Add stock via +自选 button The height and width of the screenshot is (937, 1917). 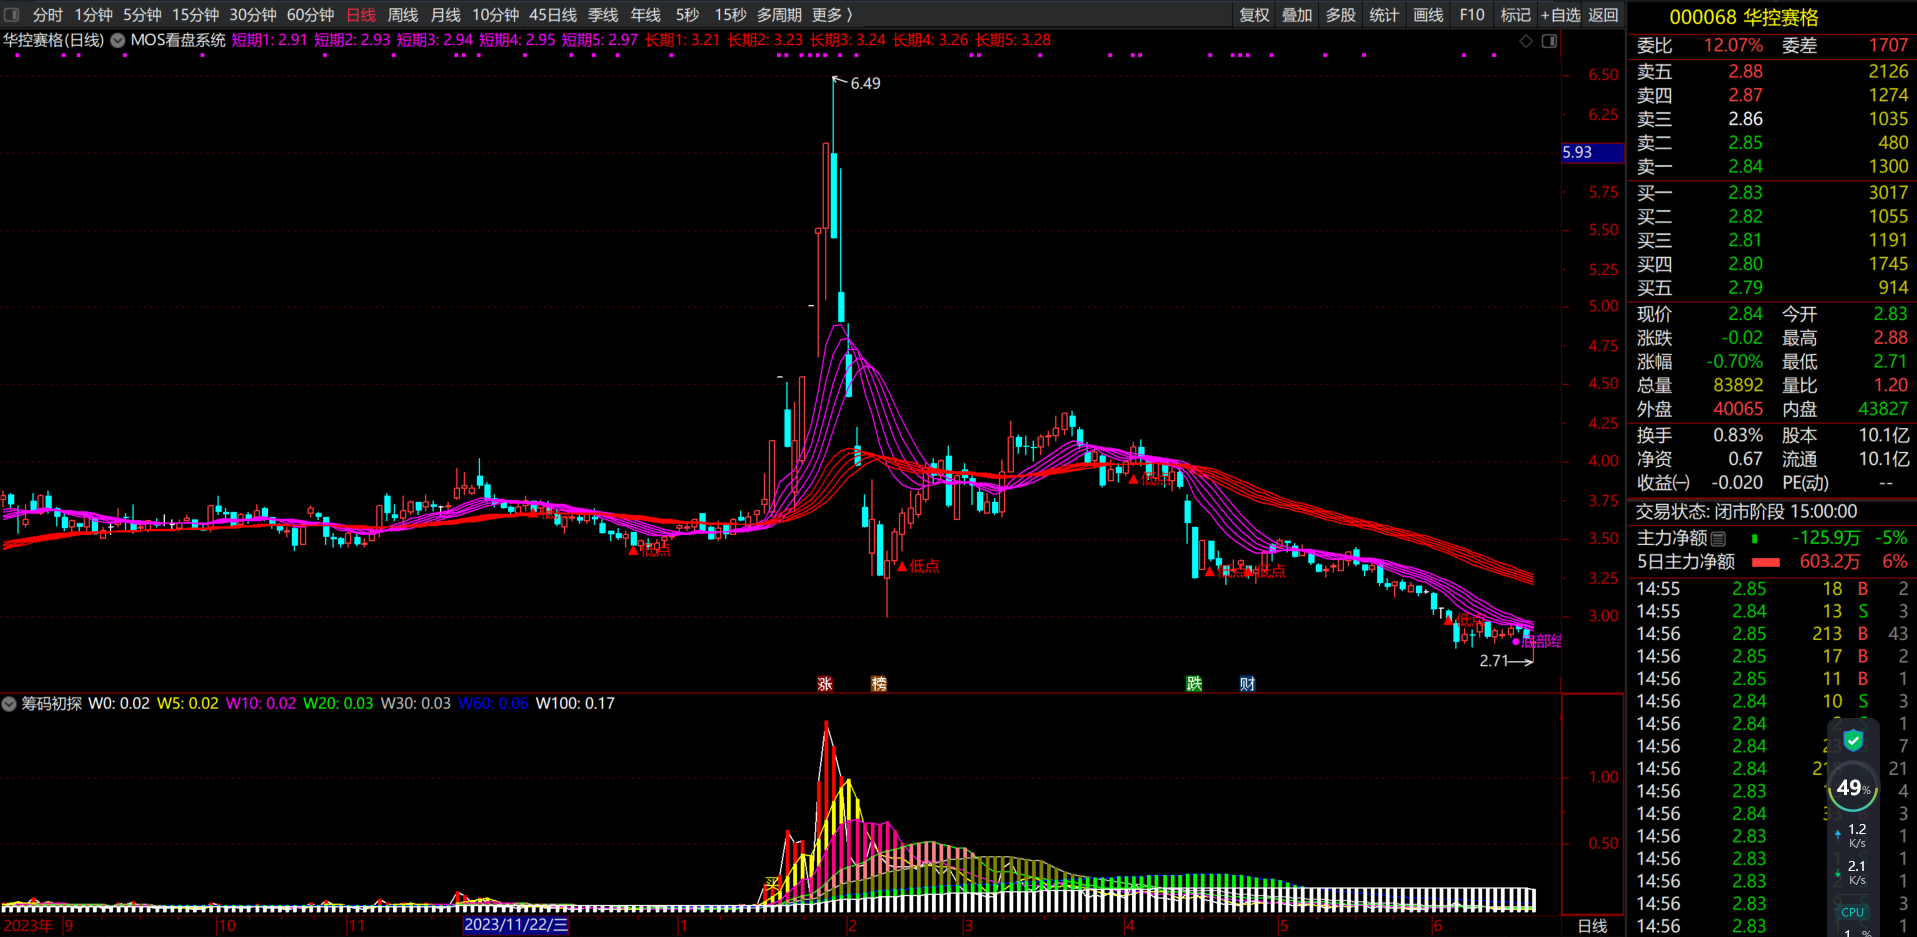click(x=1560, y=15)
